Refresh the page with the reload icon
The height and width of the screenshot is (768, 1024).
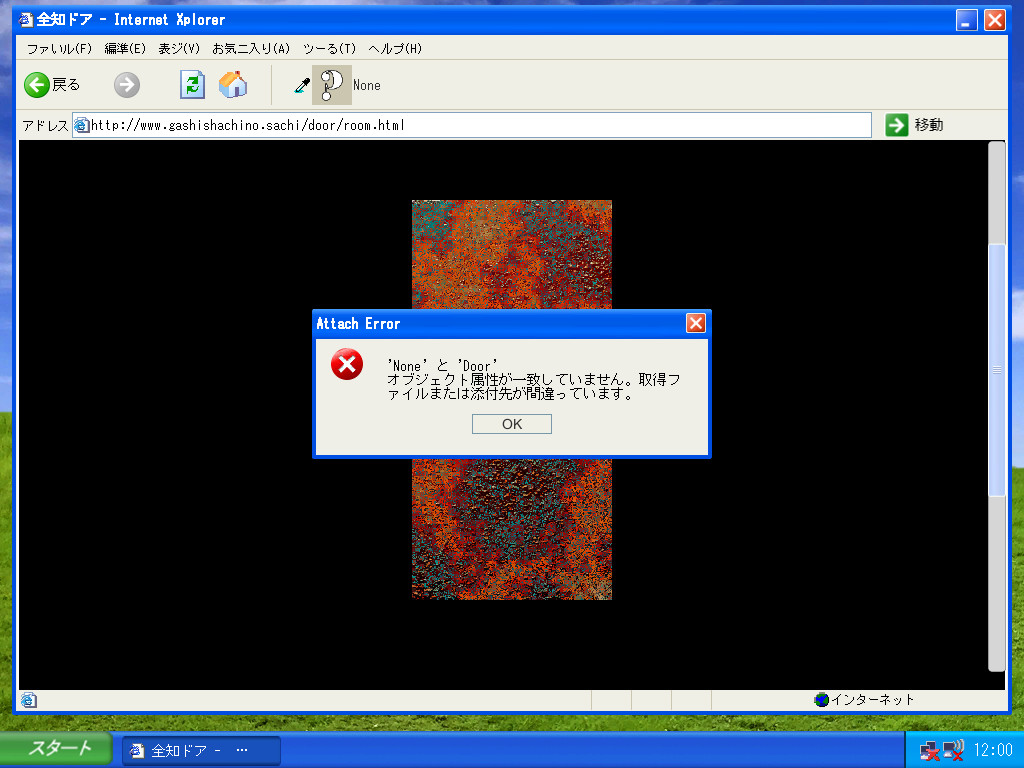[x=191, y=85]
